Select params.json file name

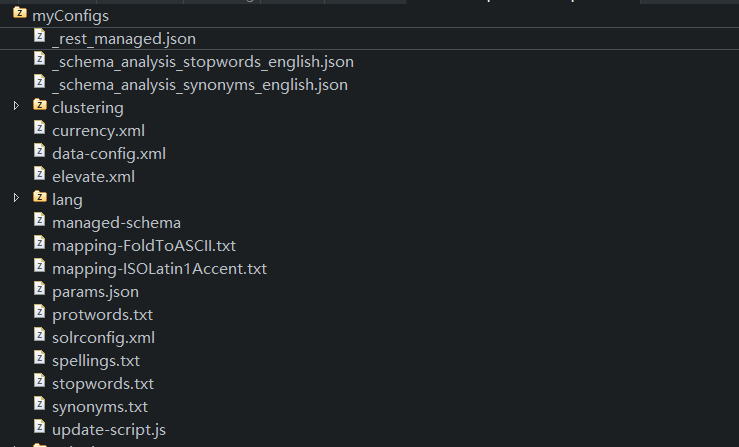point(95,292)
